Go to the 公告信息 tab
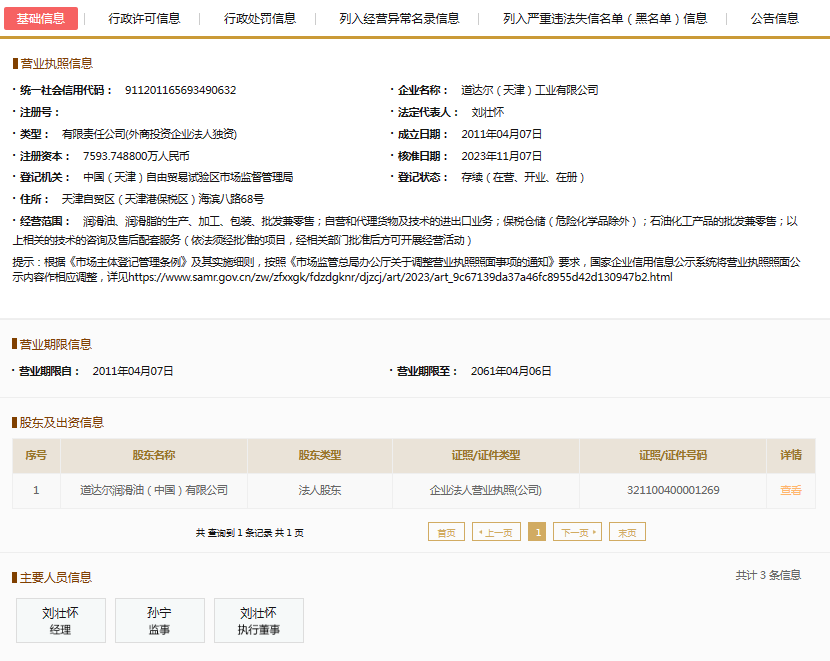This screenshot has height=661, width=830. click(x=774, y=19)
